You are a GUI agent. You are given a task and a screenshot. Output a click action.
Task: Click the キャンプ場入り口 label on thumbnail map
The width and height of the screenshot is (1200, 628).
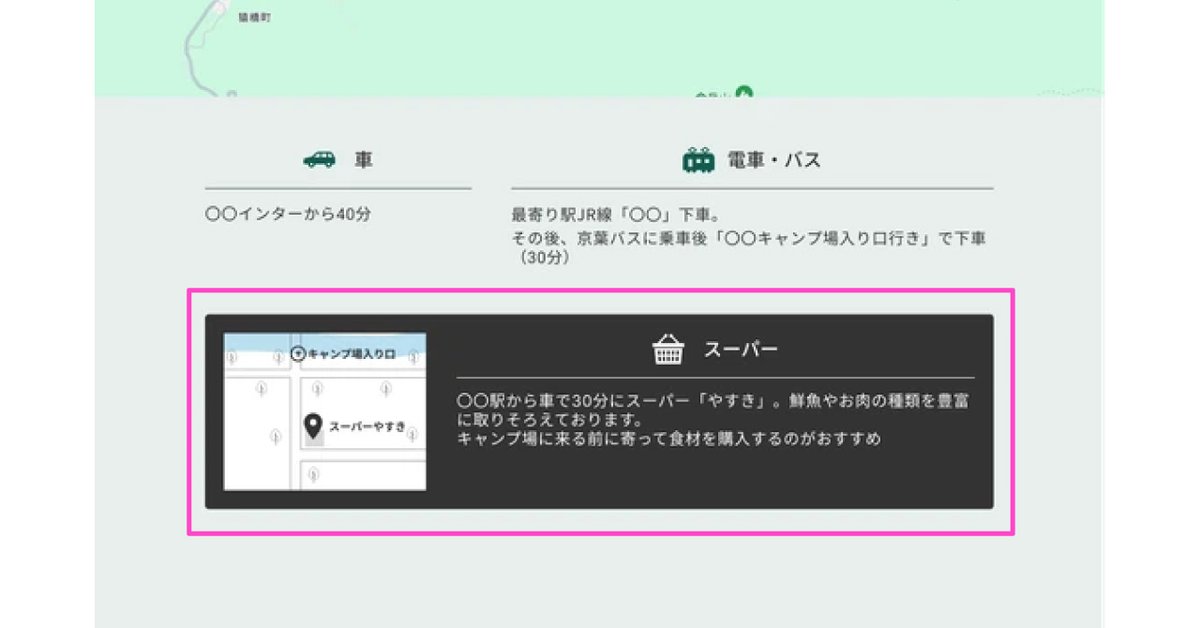351,354
